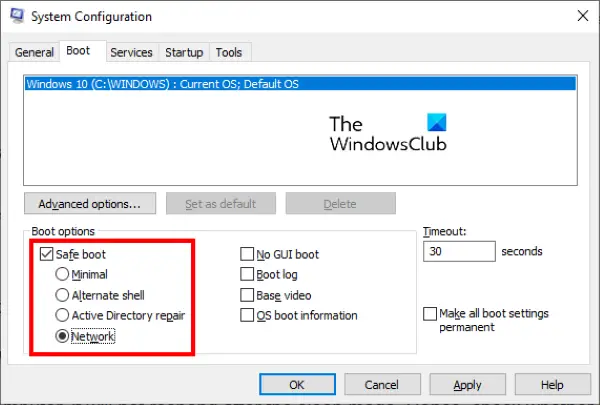The image size is (600, 405).
Task: Apply the boot settings
Action: pos(467,384)
